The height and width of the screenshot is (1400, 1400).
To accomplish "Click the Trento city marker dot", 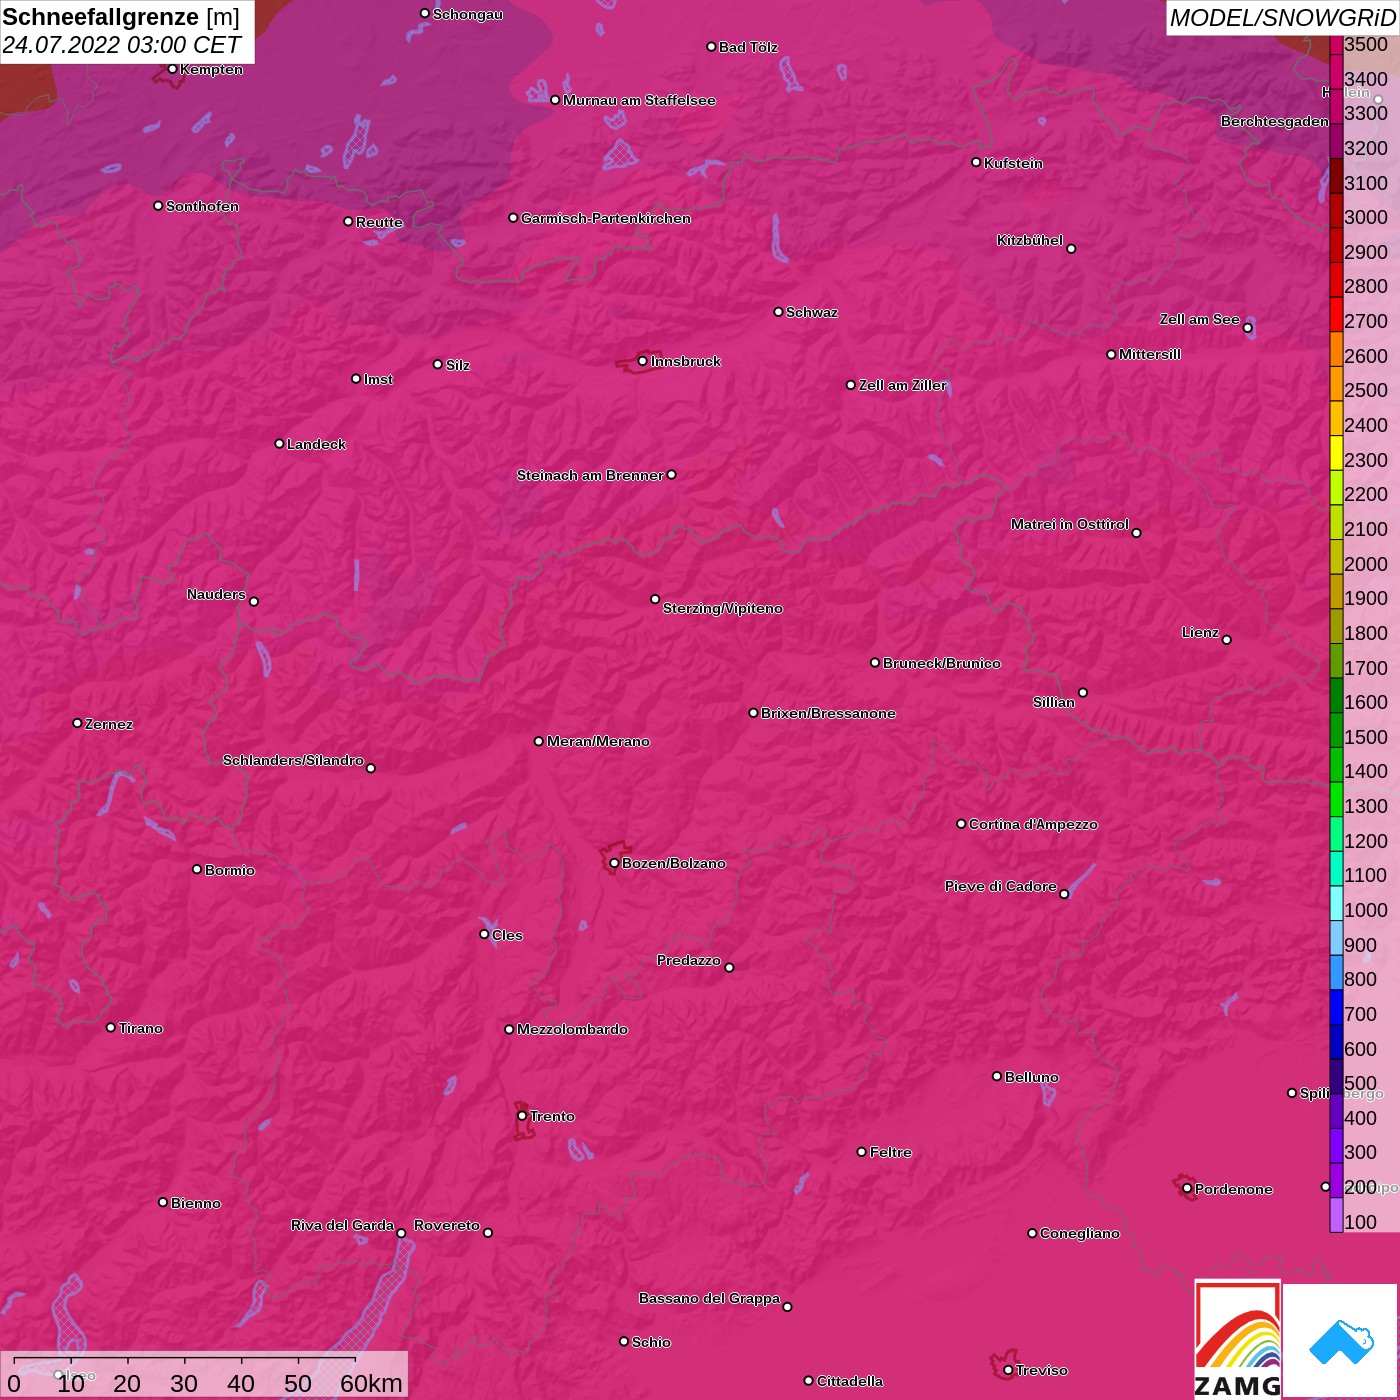I will pyautogui.click(x=522, y=1116).
